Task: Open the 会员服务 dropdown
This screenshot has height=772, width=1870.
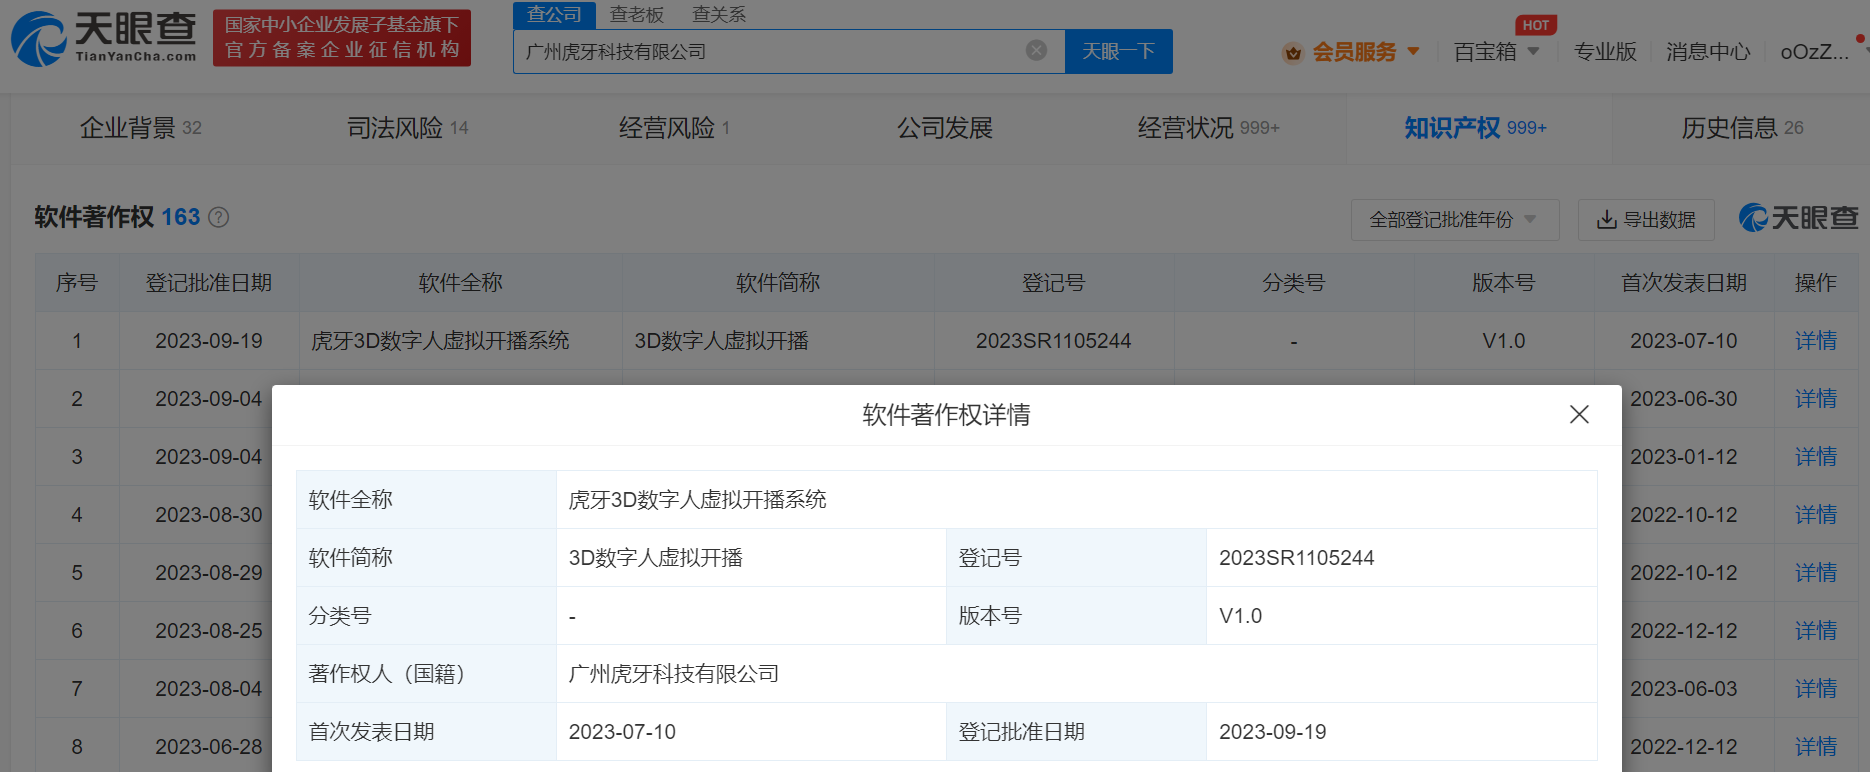Action: (1350, 51)
